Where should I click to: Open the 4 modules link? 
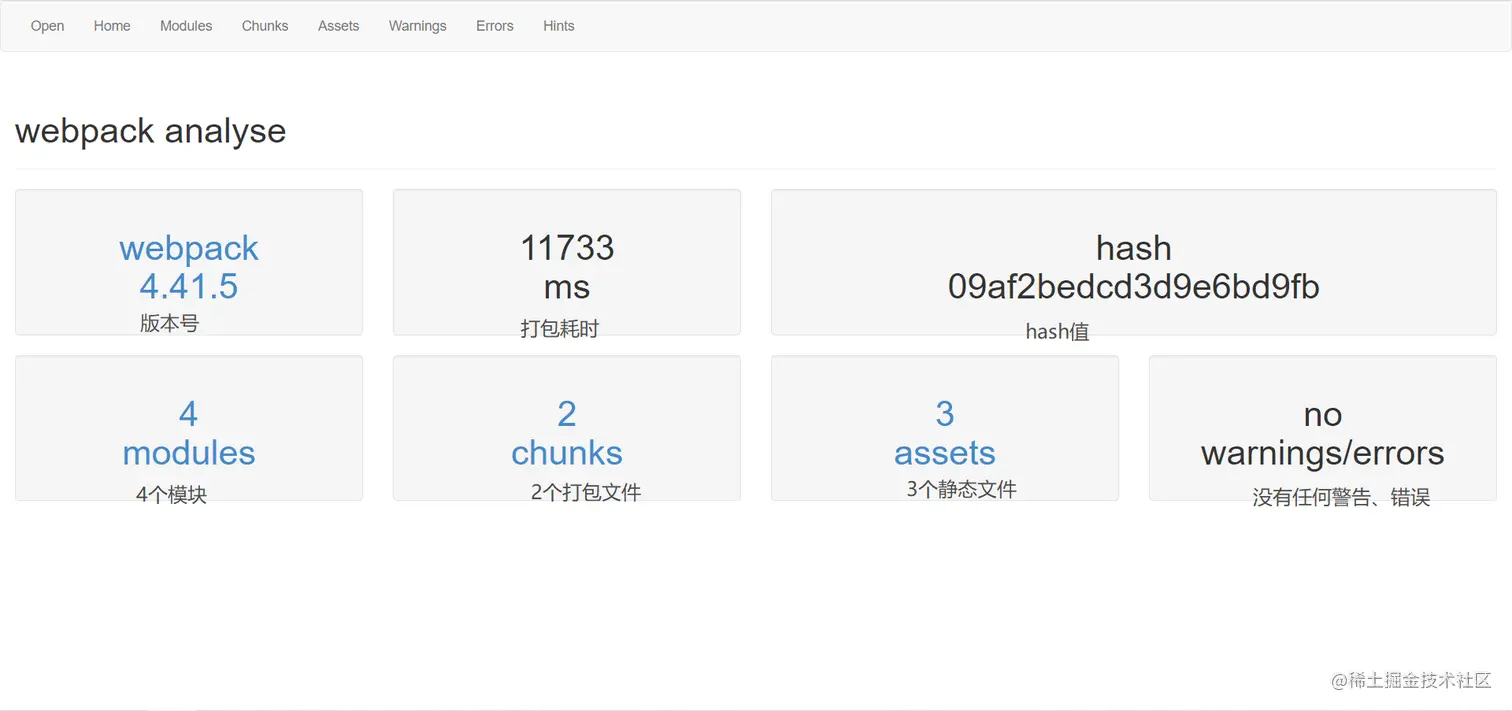pyautogui.click(x=189, y=433)
